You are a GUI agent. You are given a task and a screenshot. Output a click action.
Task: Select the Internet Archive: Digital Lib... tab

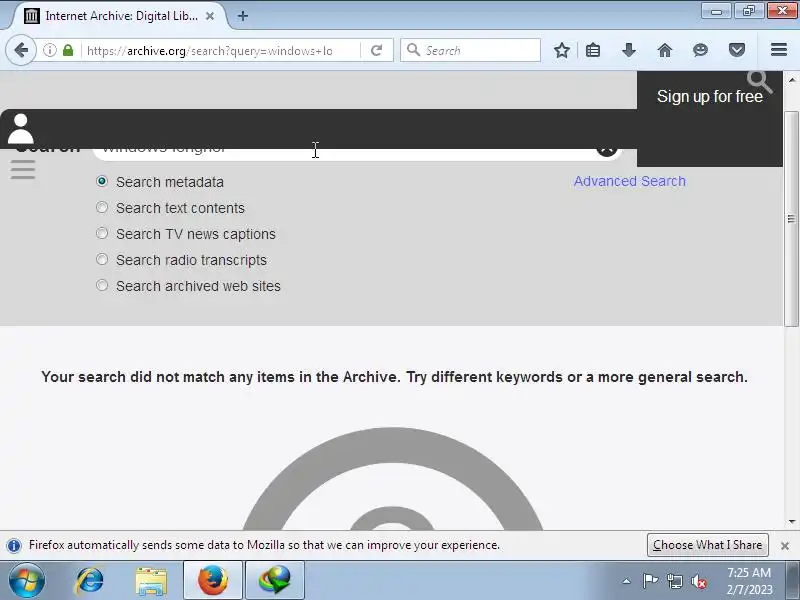tap(119, 16)
